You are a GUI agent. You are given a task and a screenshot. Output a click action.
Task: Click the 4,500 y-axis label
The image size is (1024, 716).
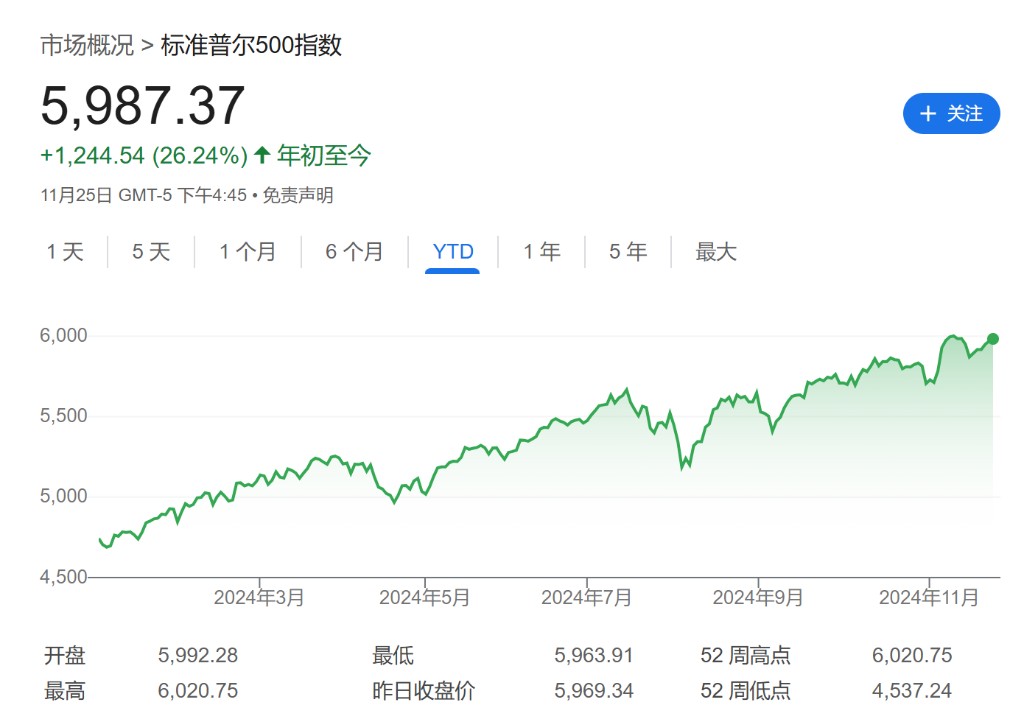point(63,577)
